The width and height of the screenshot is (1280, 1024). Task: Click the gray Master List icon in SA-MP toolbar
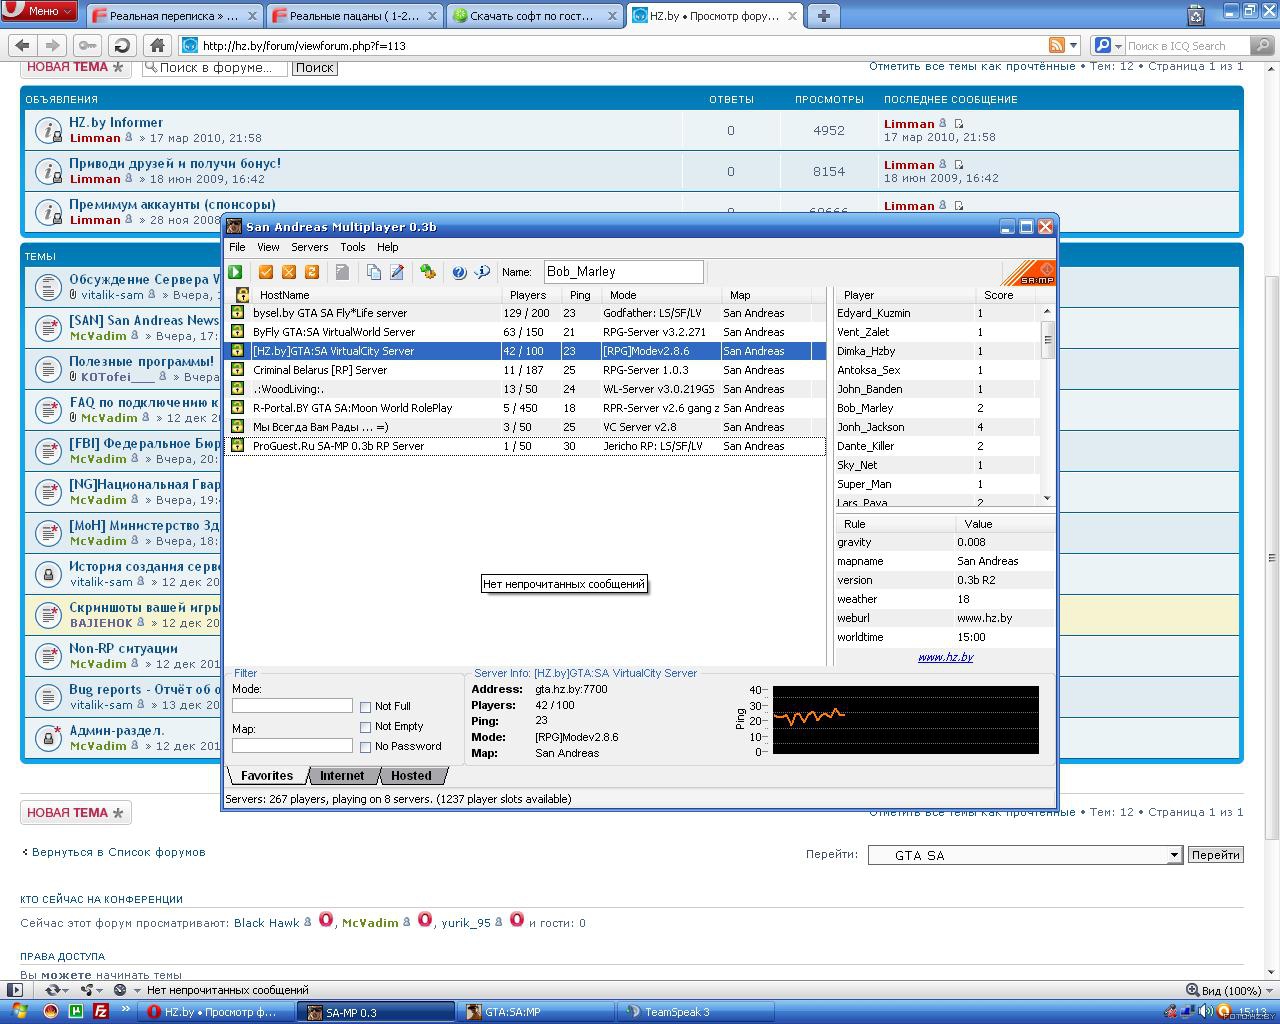point(342,272)
